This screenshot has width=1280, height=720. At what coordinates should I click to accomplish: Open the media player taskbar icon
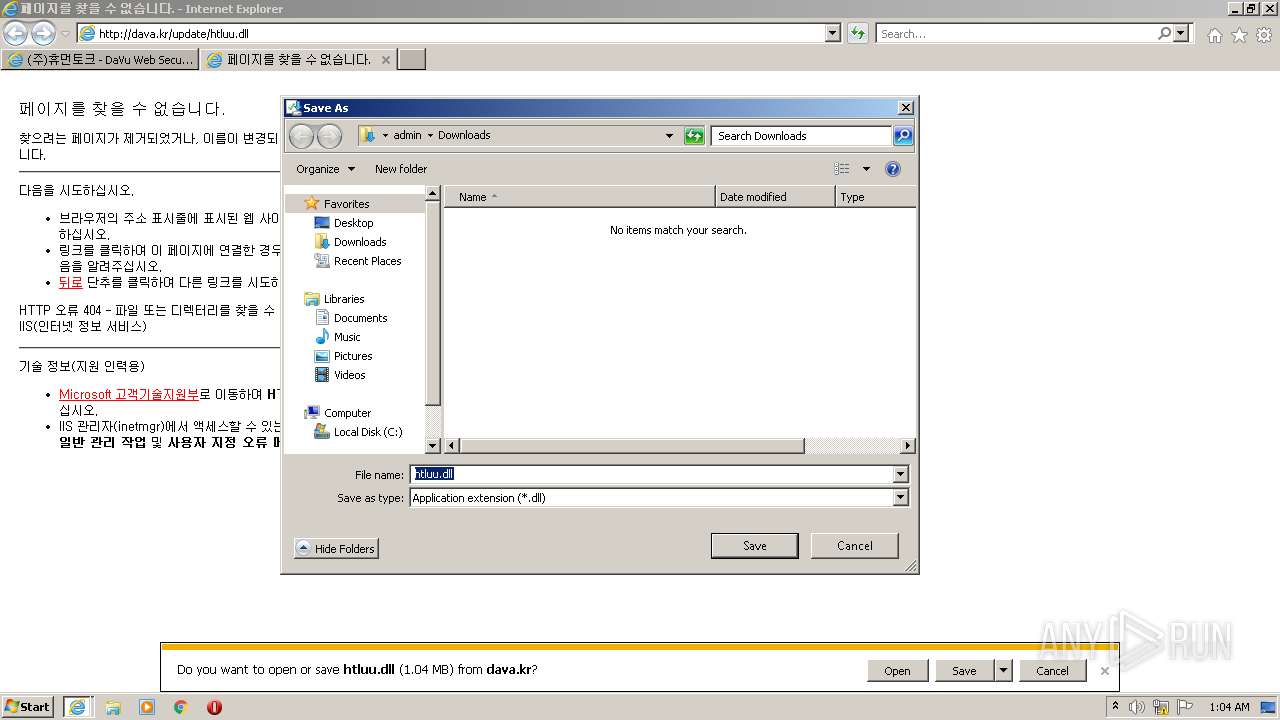147,707
